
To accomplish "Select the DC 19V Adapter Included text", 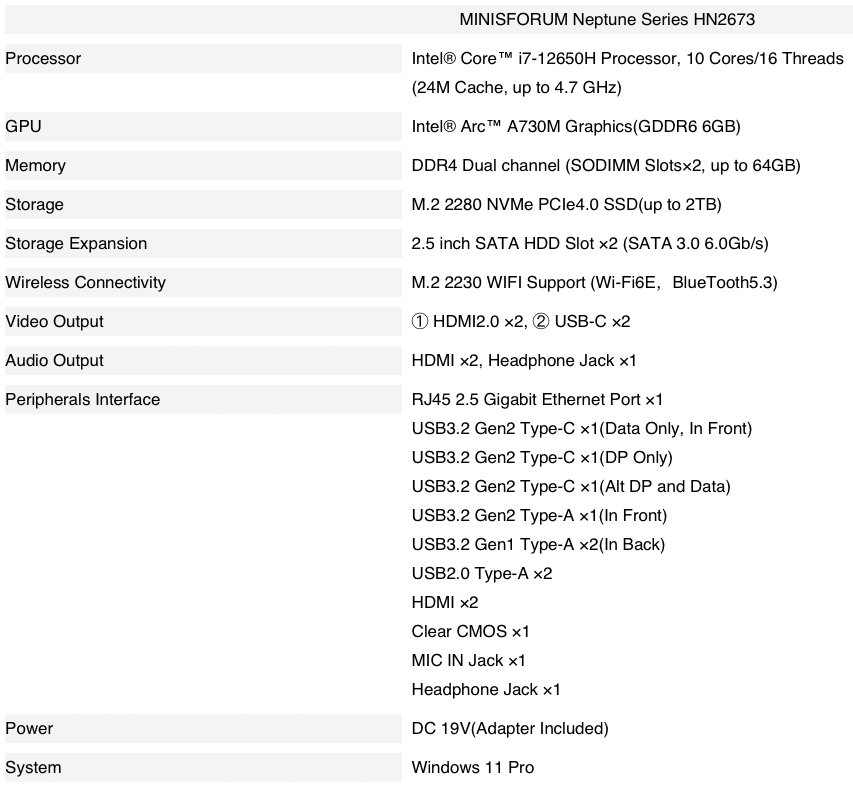I will point(509,729).
